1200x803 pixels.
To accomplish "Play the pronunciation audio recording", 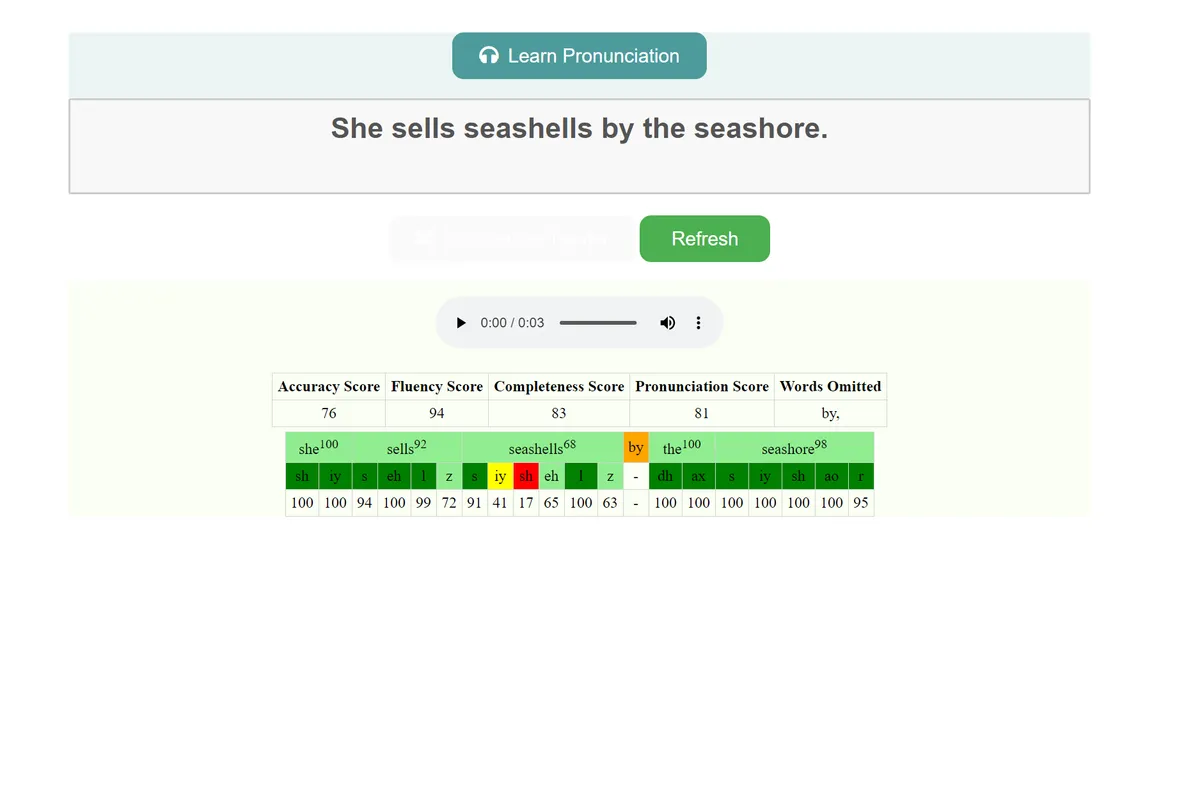I will pyautogui.click(x=461, y=322).
